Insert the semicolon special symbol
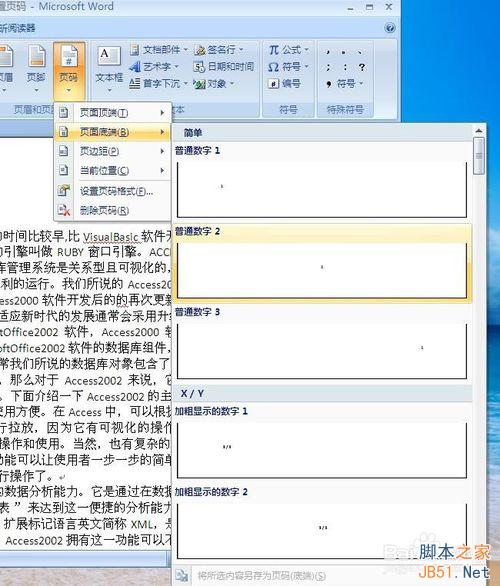Image resolution: width=500 pixels, height=586 pixels. [x=328, y=67]
